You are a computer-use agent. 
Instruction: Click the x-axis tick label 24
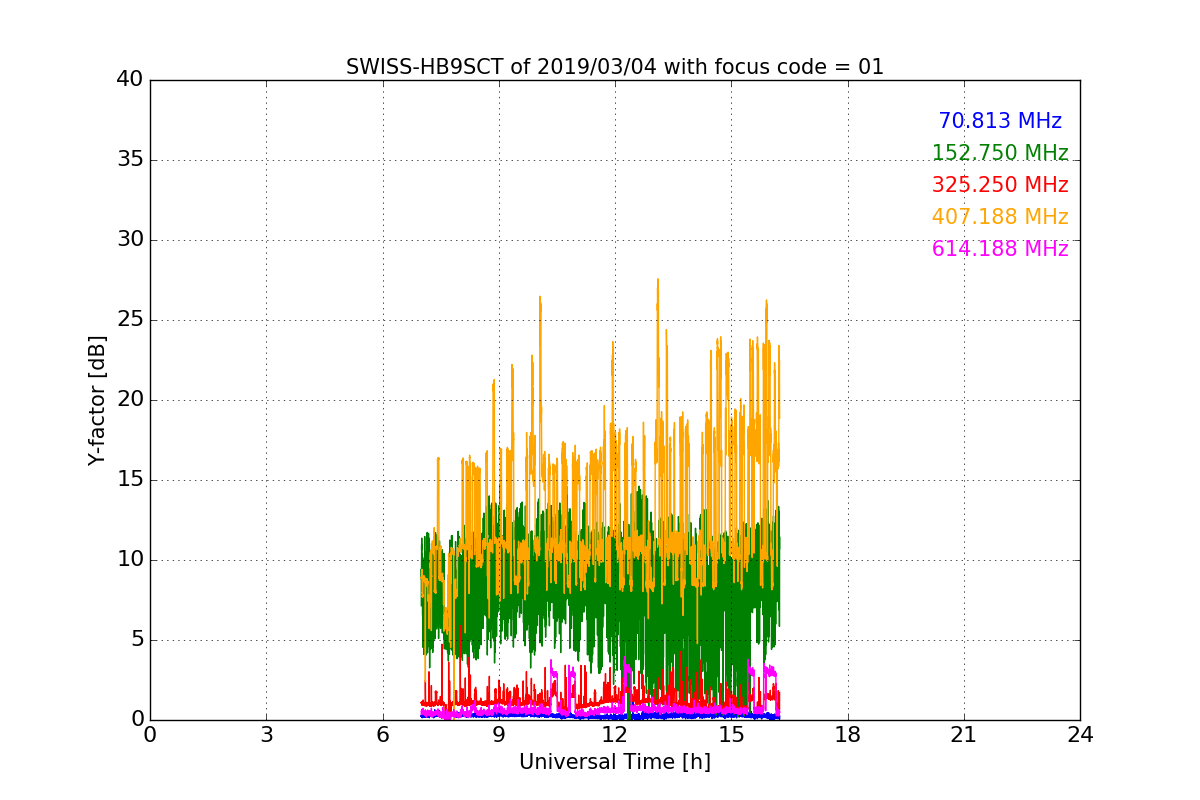tap(1080, 735)
